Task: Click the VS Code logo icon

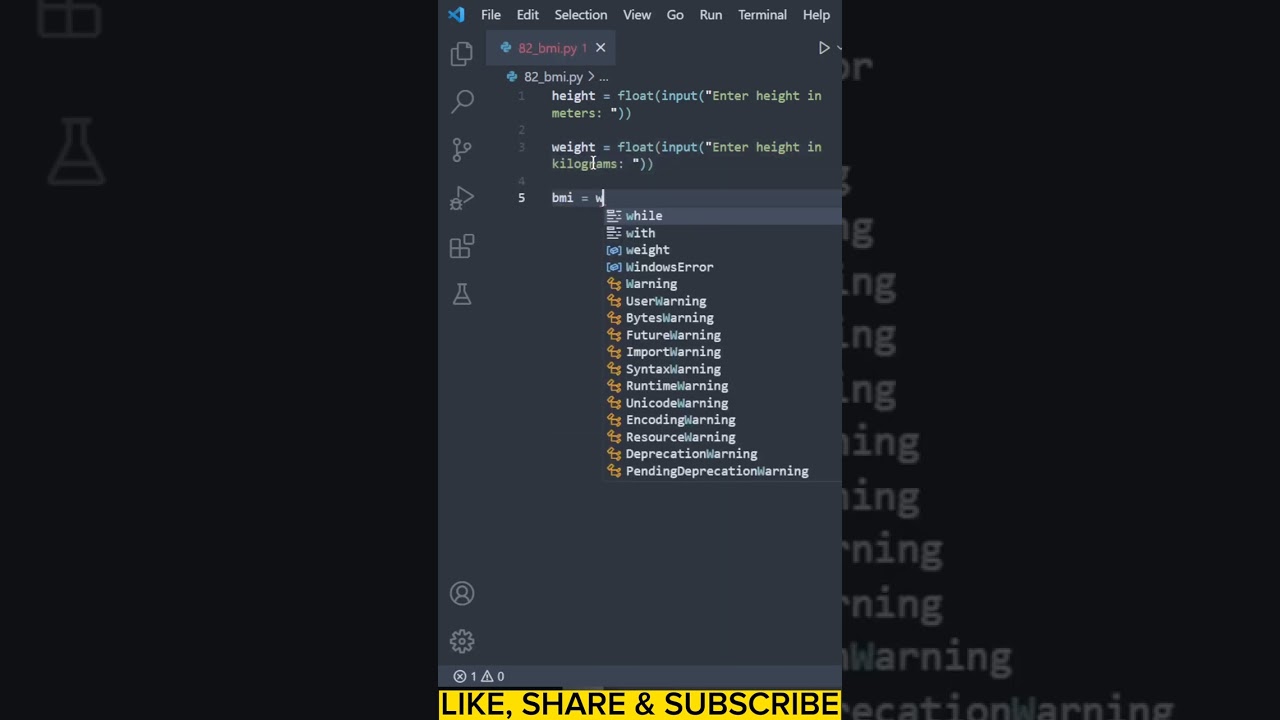Action: pos(456,14)
